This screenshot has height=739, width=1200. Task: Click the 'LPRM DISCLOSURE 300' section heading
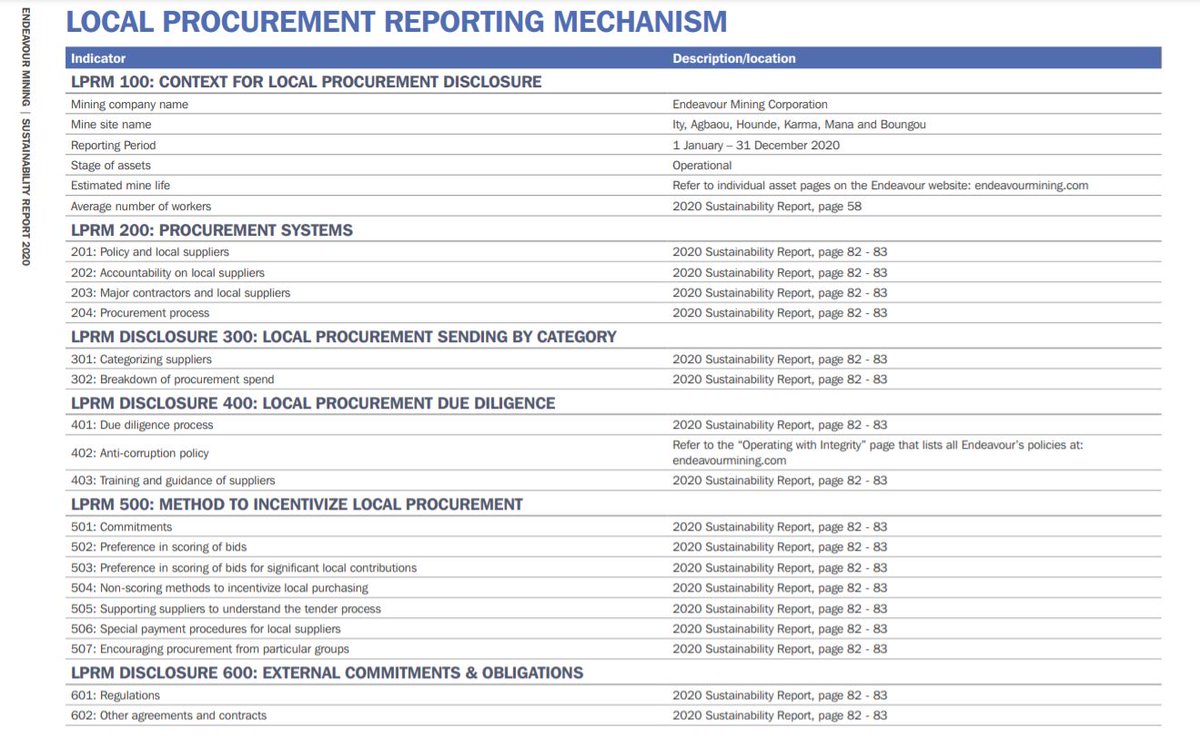pyautogui.click(x=344, y=337)
